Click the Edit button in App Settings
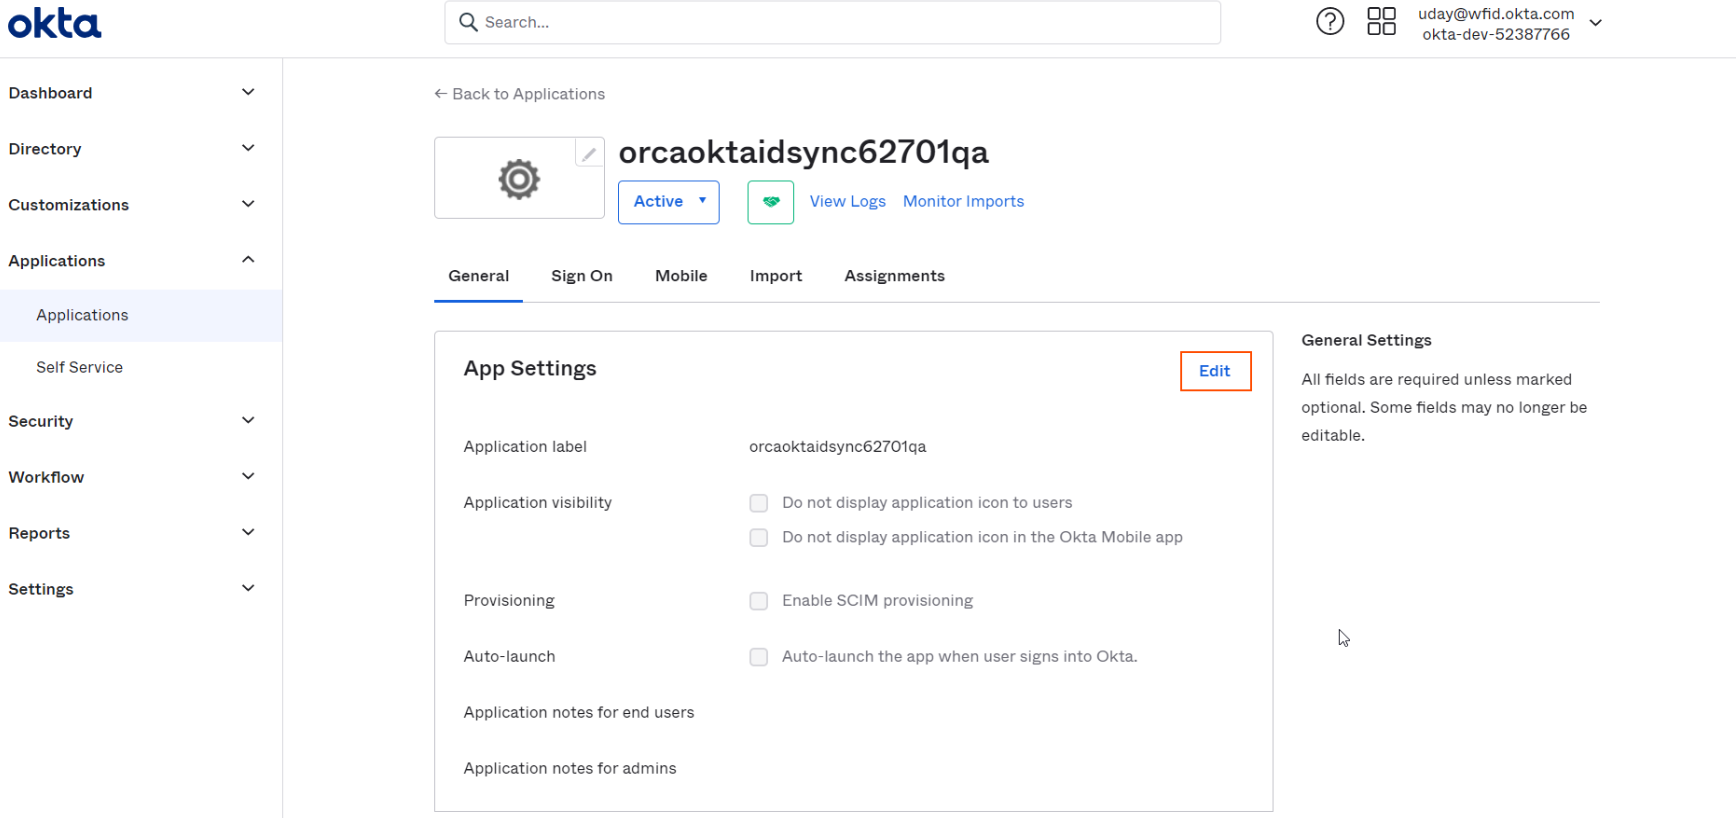Image resolution: width=1736 pixels, height=818 pixels. point(1215,371)
